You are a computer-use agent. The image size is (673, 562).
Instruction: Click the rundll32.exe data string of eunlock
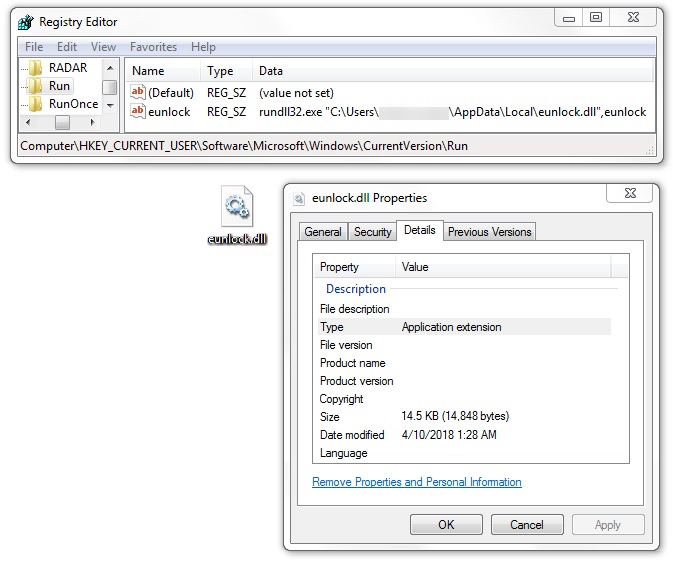[x=452, y=112]
